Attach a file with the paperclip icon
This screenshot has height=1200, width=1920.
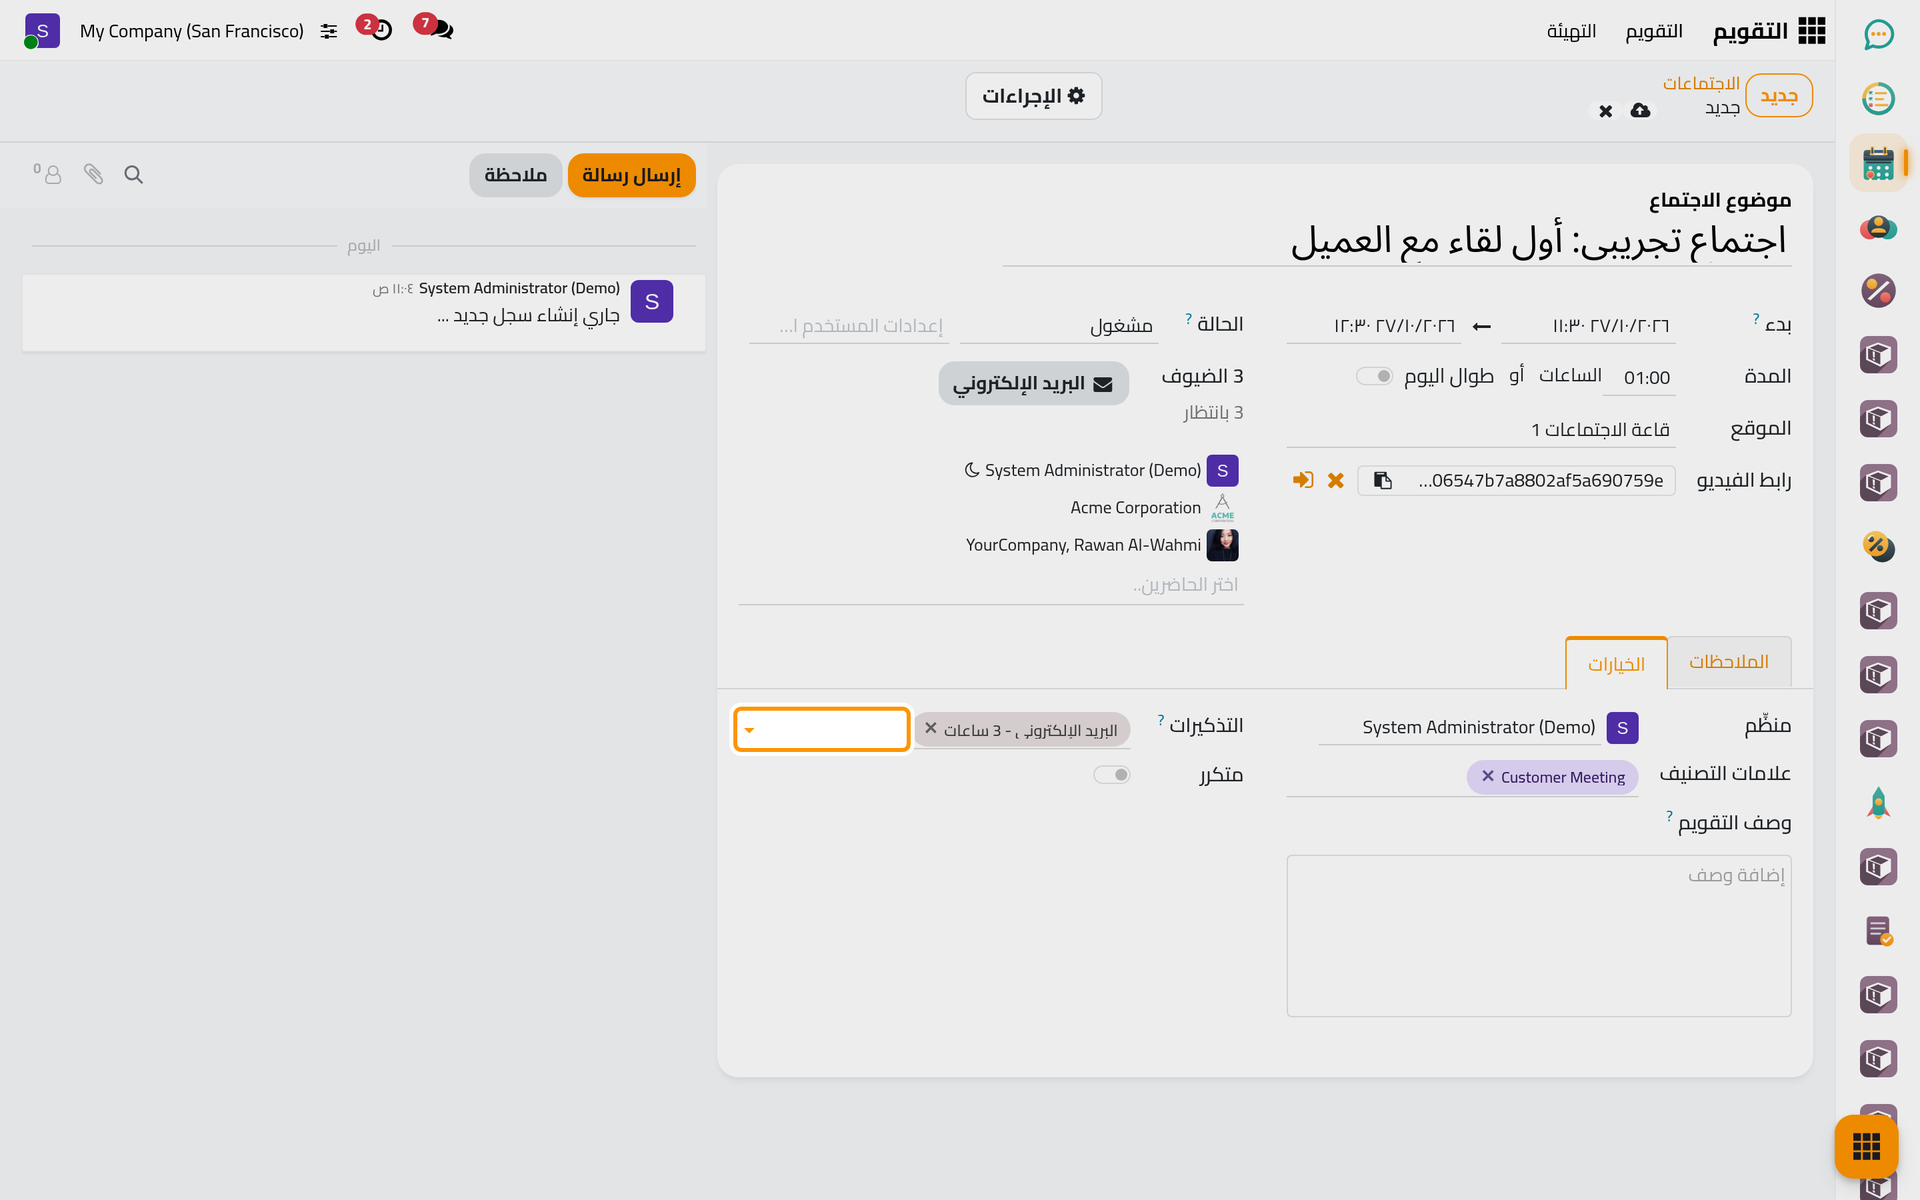coord(93,175)
